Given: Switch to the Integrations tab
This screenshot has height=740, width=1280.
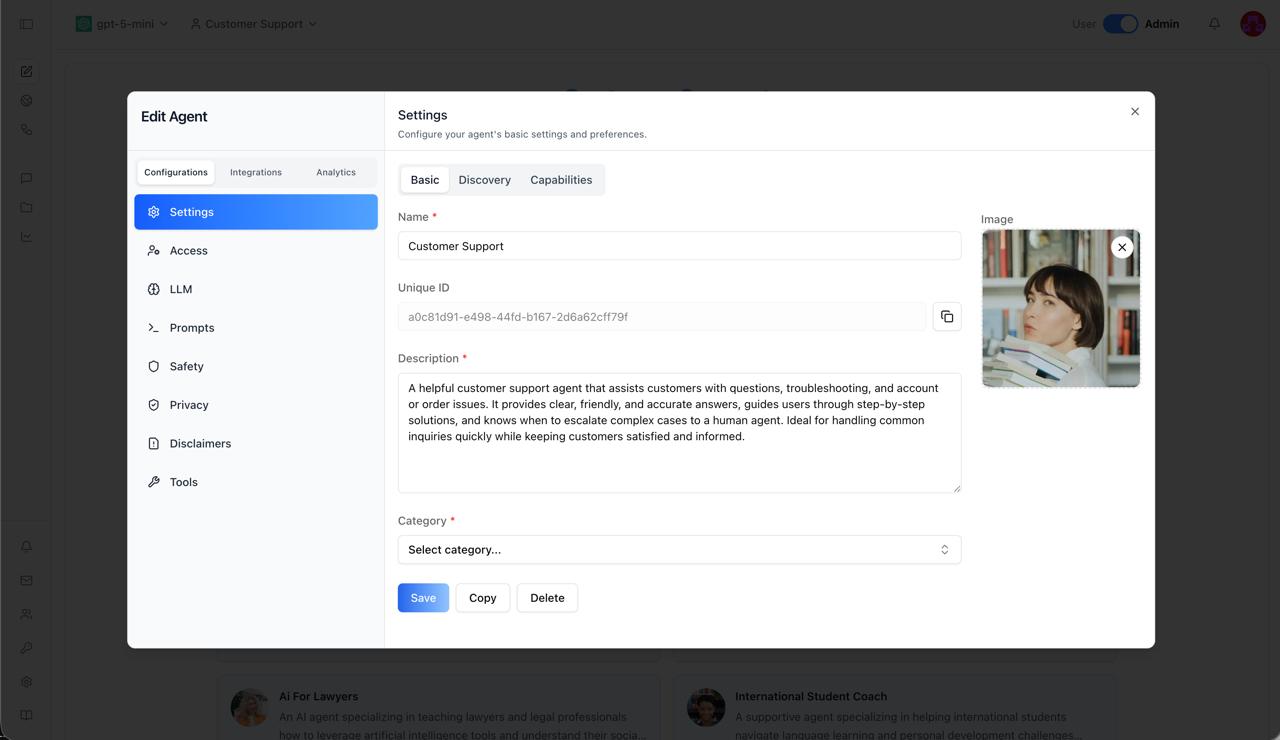Looking at the screenshot, I should (256, 172).
